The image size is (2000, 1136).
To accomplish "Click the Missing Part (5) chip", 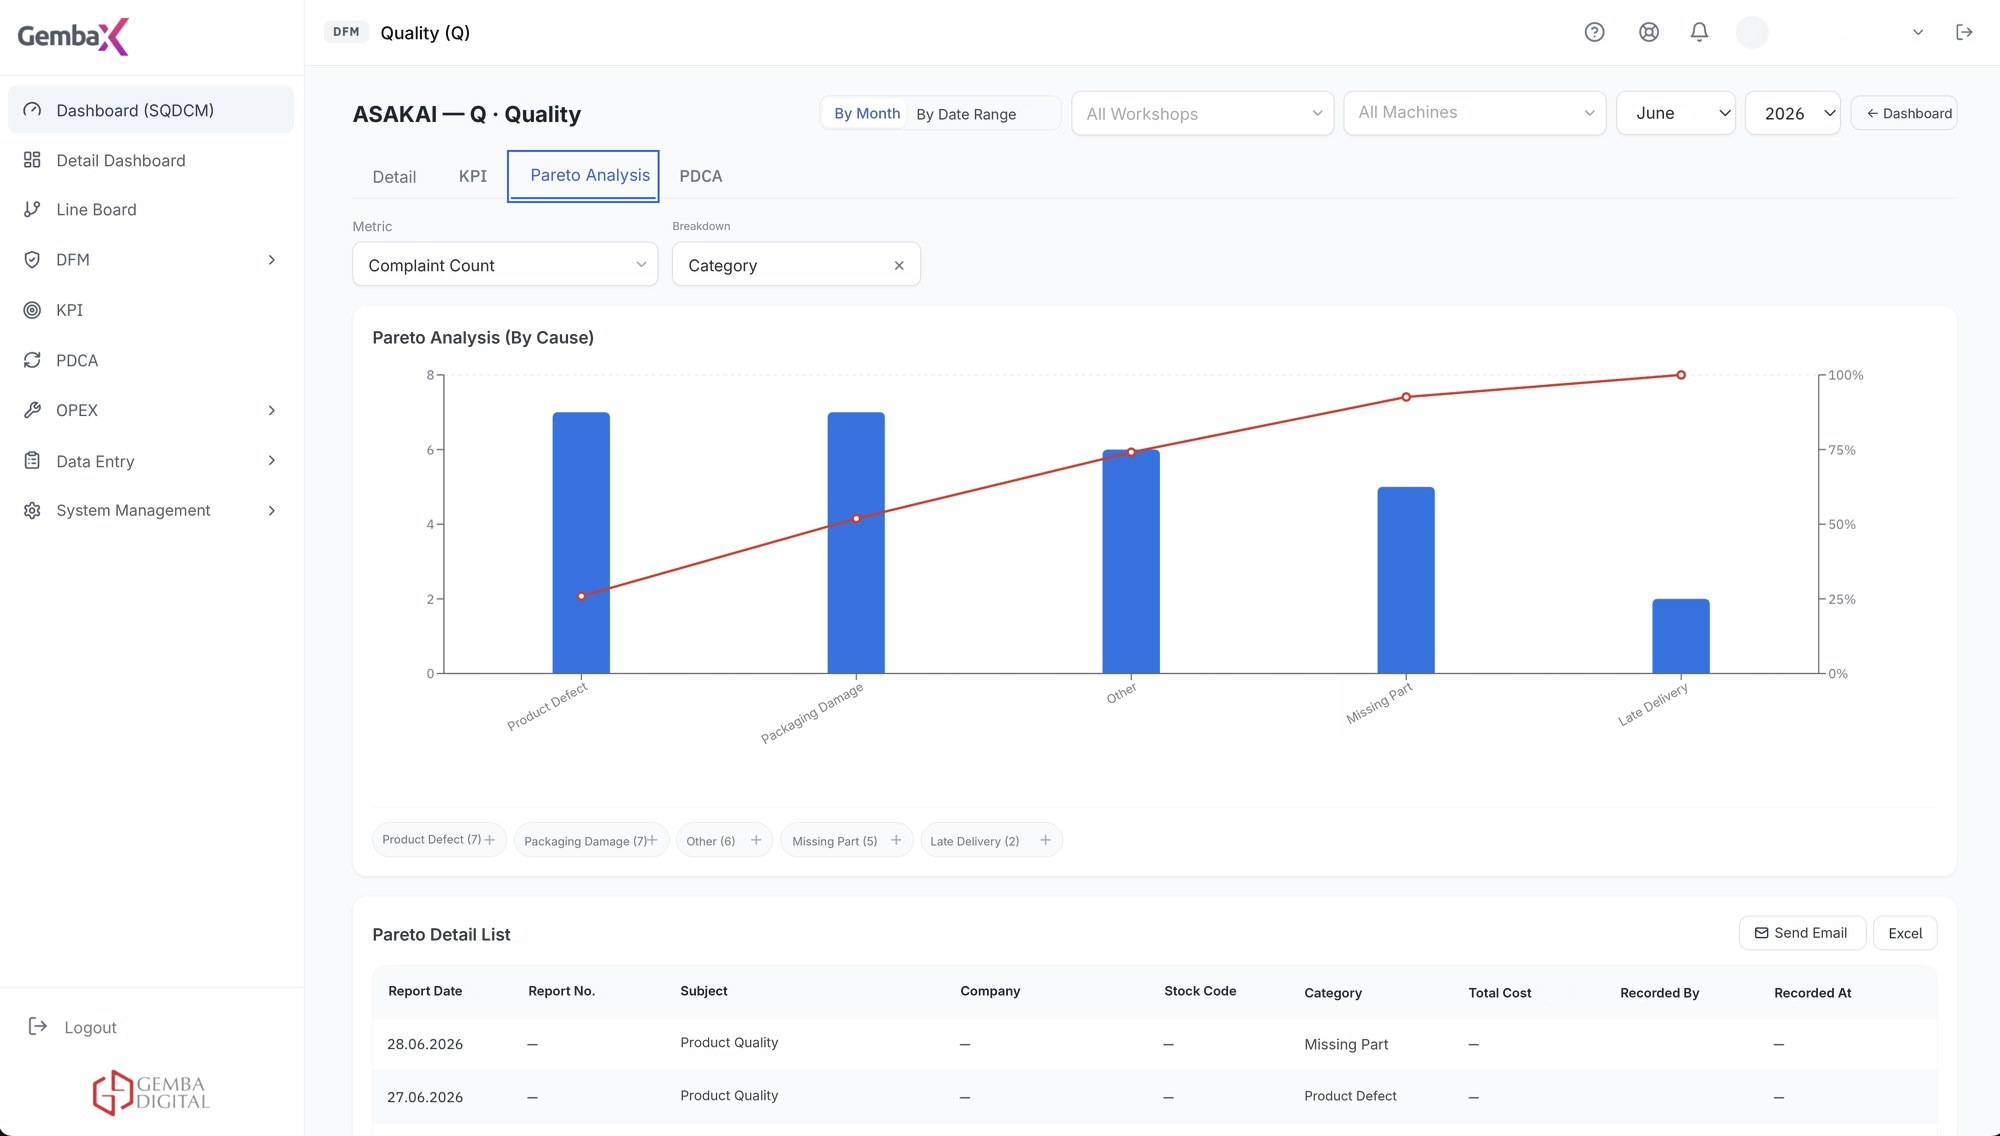I will [846, 841].
